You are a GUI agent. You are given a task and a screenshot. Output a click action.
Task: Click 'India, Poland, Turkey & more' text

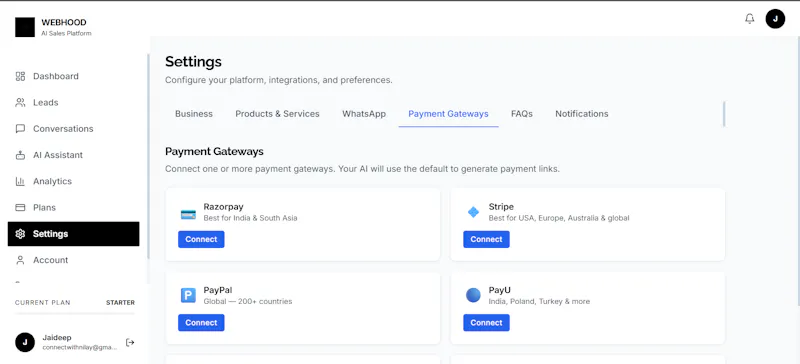539,301
